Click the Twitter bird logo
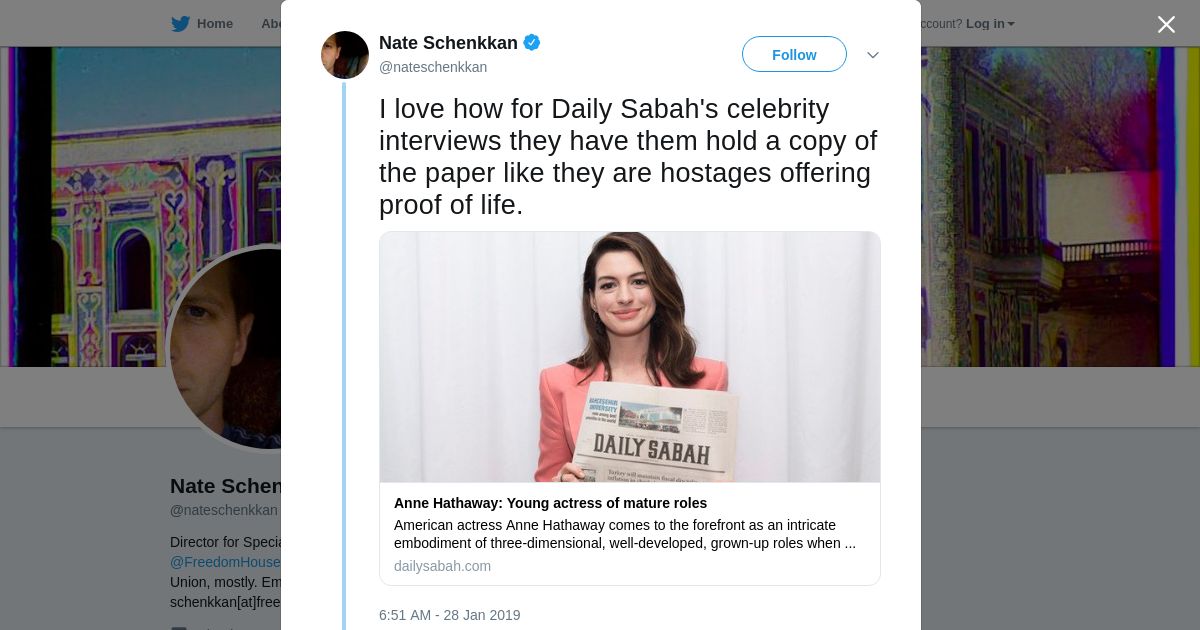 click(180, 24)
